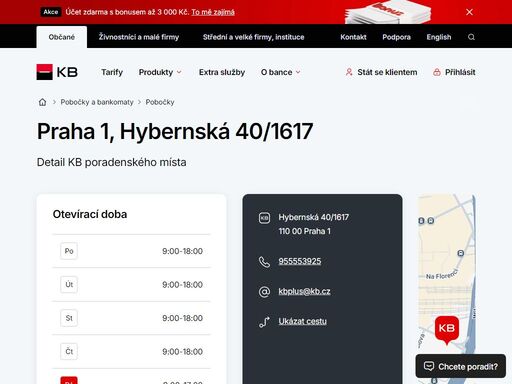Viewport: 512px width, 384px height.
Task: Click Stát se klientem
Action: [381, 72]
